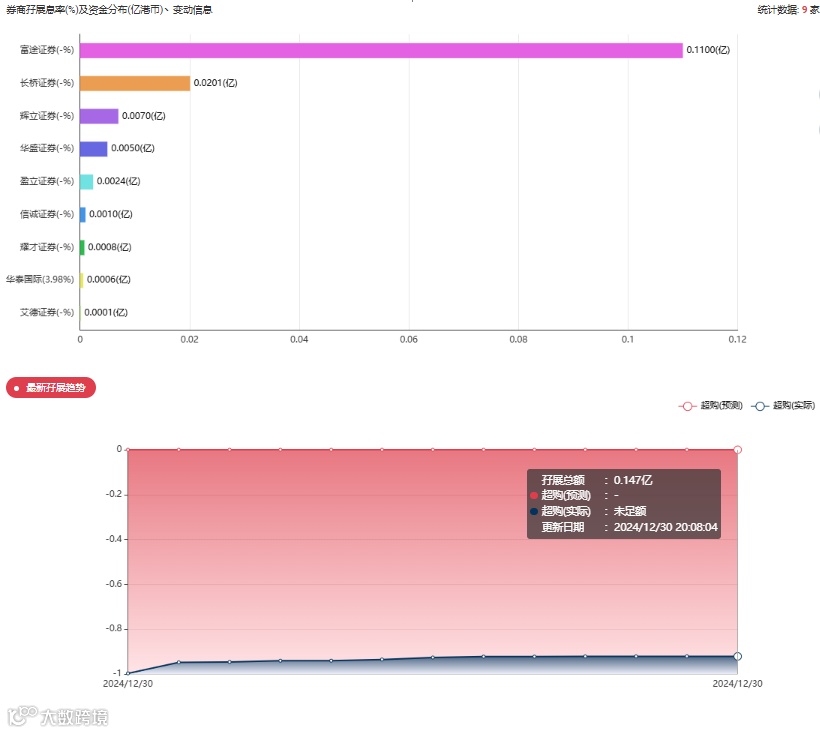820x733 pixels.
Task: Select the 耀才证券(-%) axis label
Action: [x=47, y=247]
